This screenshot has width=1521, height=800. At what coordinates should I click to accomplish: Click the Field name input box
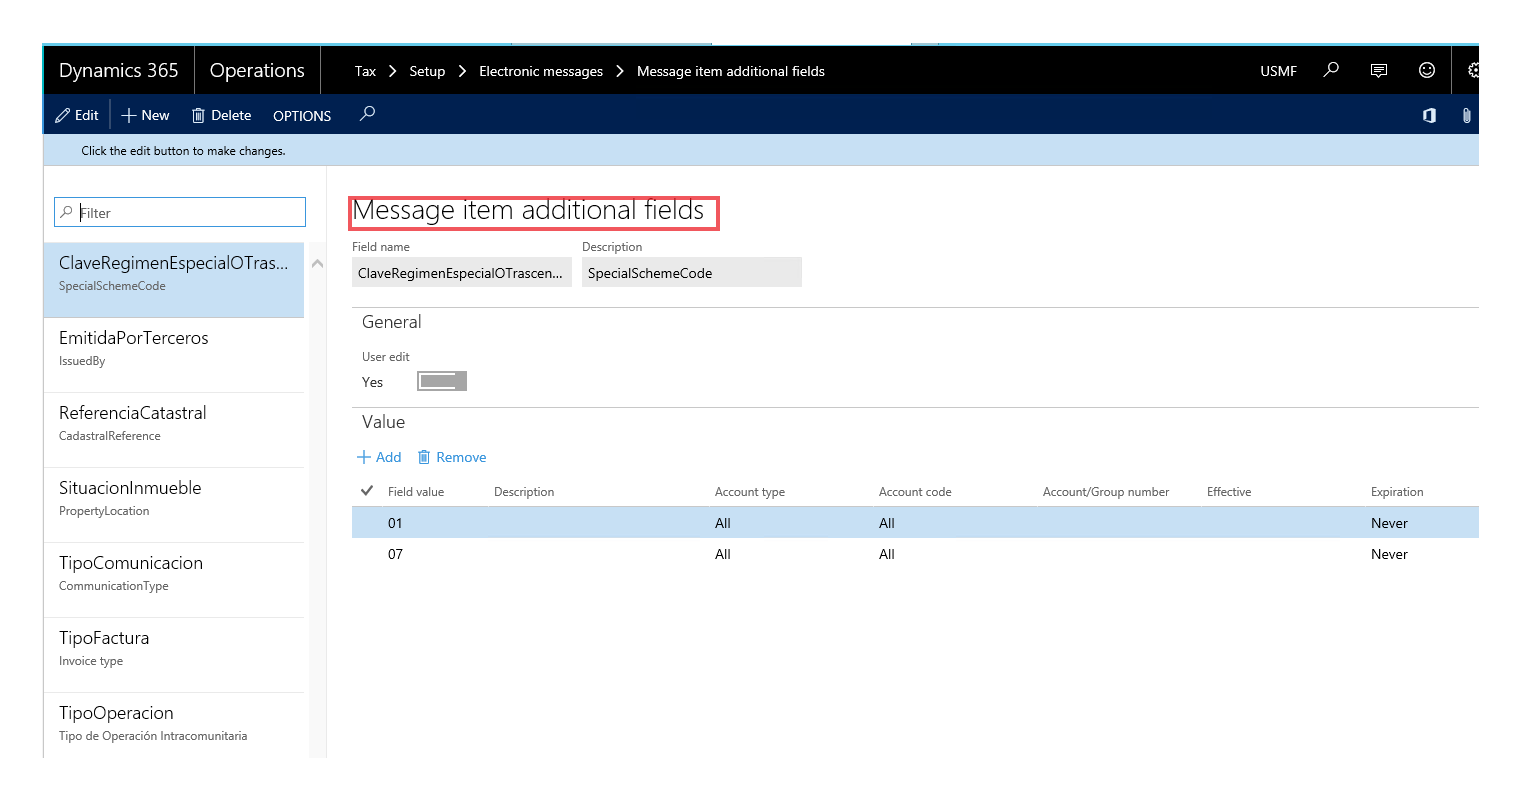click(461, 272)
